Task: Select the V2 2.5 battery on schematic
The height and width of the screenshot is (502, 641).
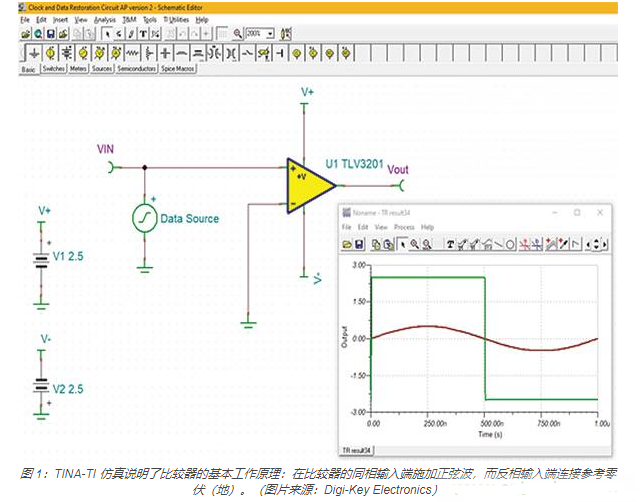Action: 41,385
